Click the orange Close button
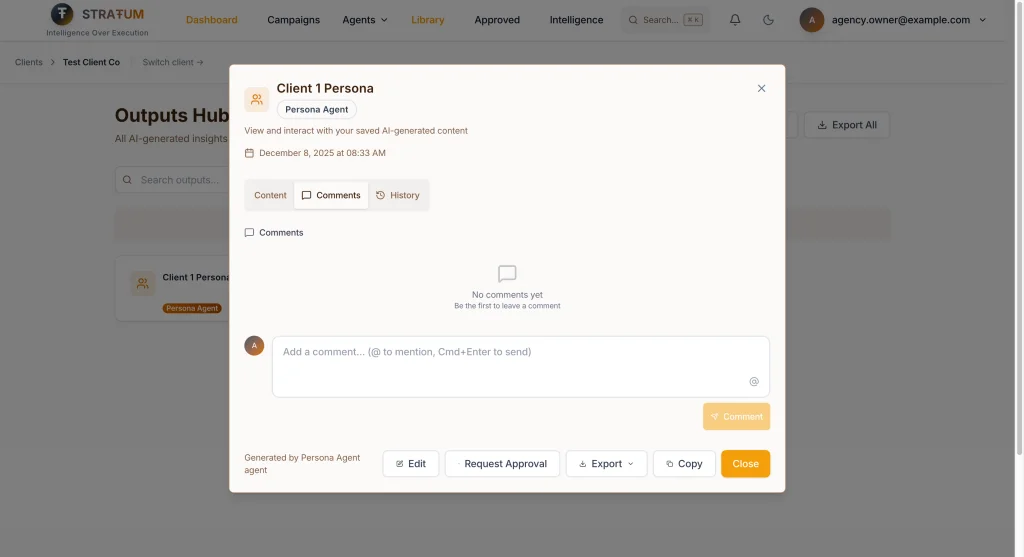The width and height of the screenshot is (1024, 557). point(745,464)
